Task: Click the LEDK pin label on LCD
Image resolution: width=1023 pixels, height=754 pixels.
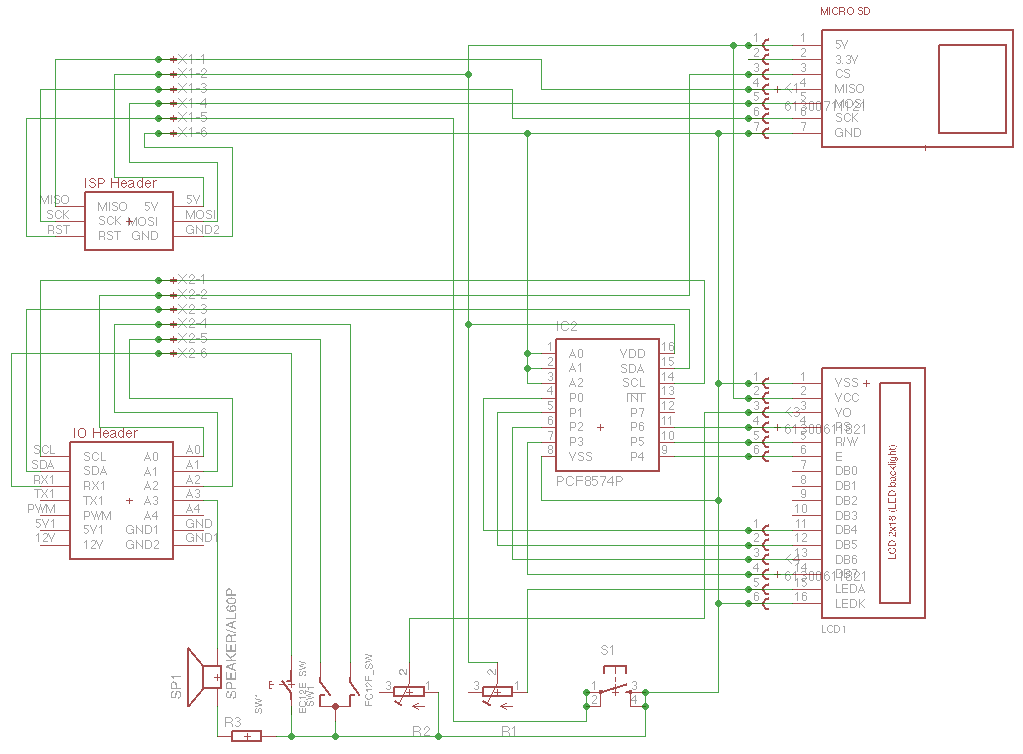Action: click(x=850, y=604)
